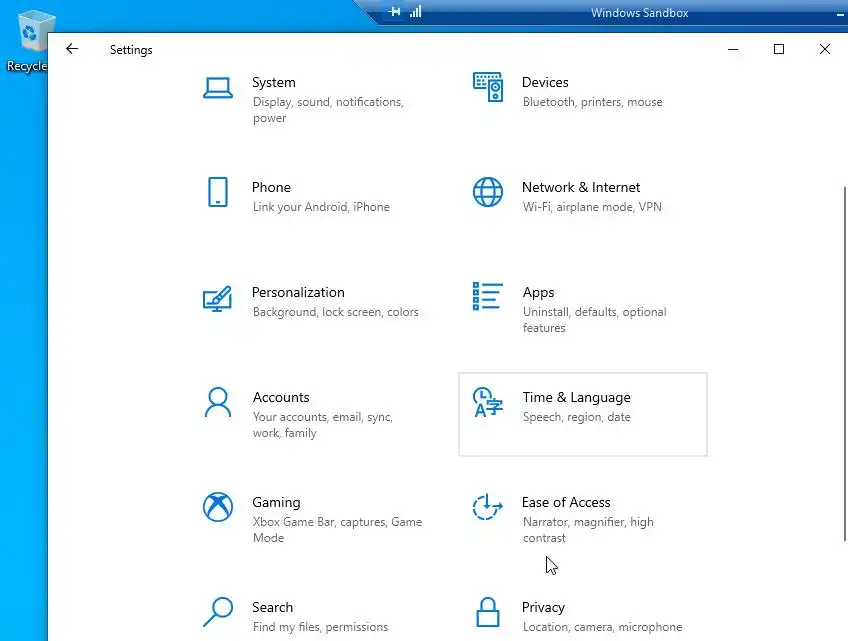The height and width of the screenshot is (641, 848).
Task: Open the Devices category heading
Action: pos(545,82)
